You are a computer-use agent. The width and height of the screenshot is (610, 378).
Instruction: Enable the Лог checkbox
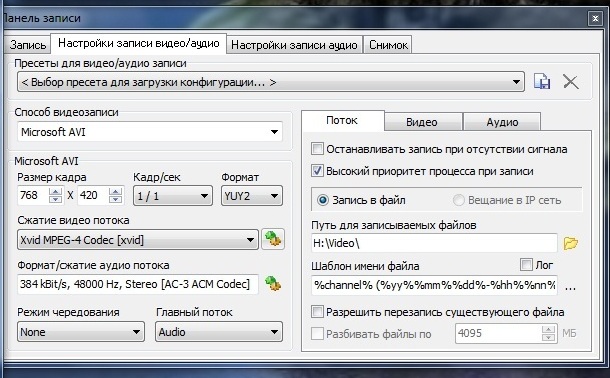526,265
